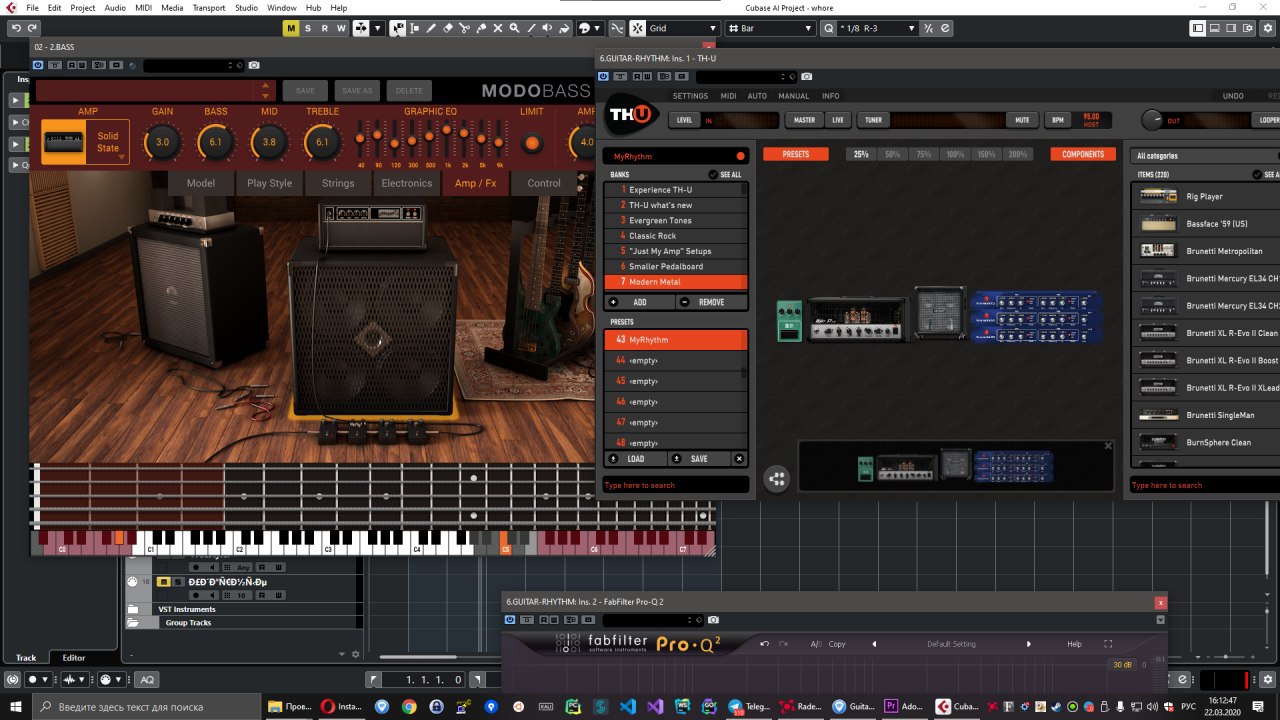Viewport: 1280px width, 720px height.
Task: Select the Brunetti Metropolitan amp
Action: pos(1206,251)
